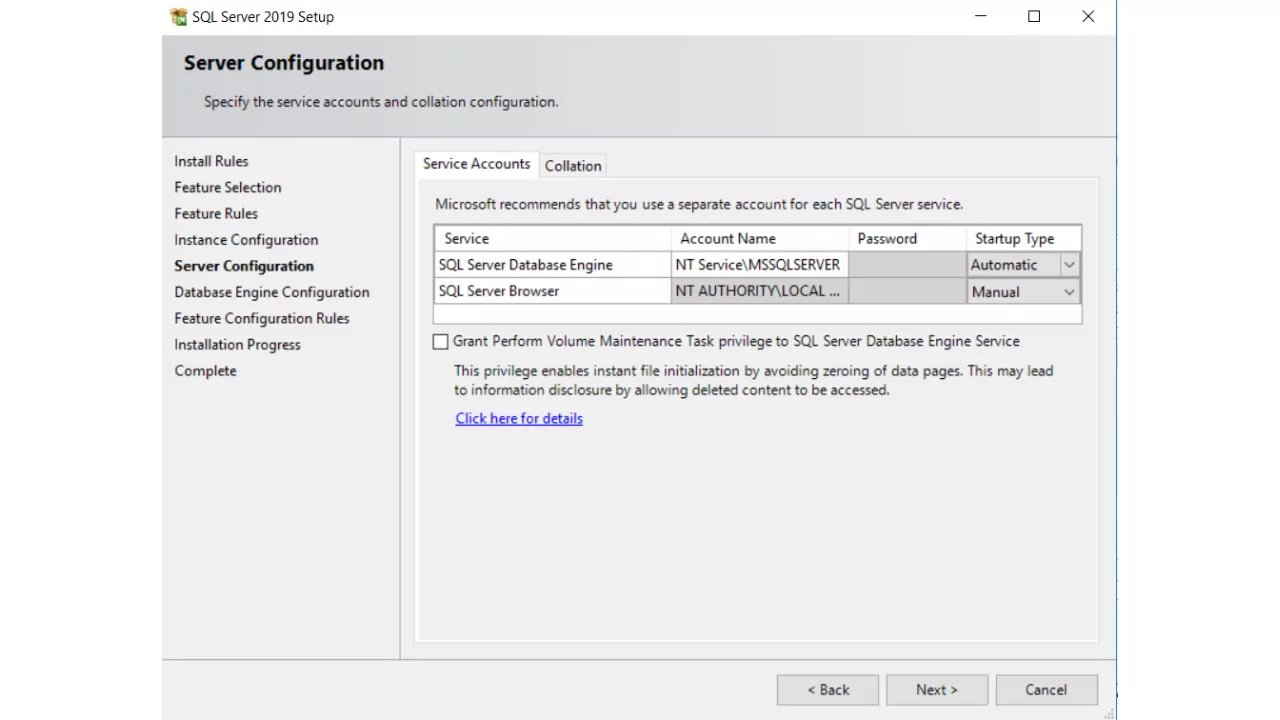Select the SQL Server Database Engine service row
1280x720 pixels.
(553, 265)
